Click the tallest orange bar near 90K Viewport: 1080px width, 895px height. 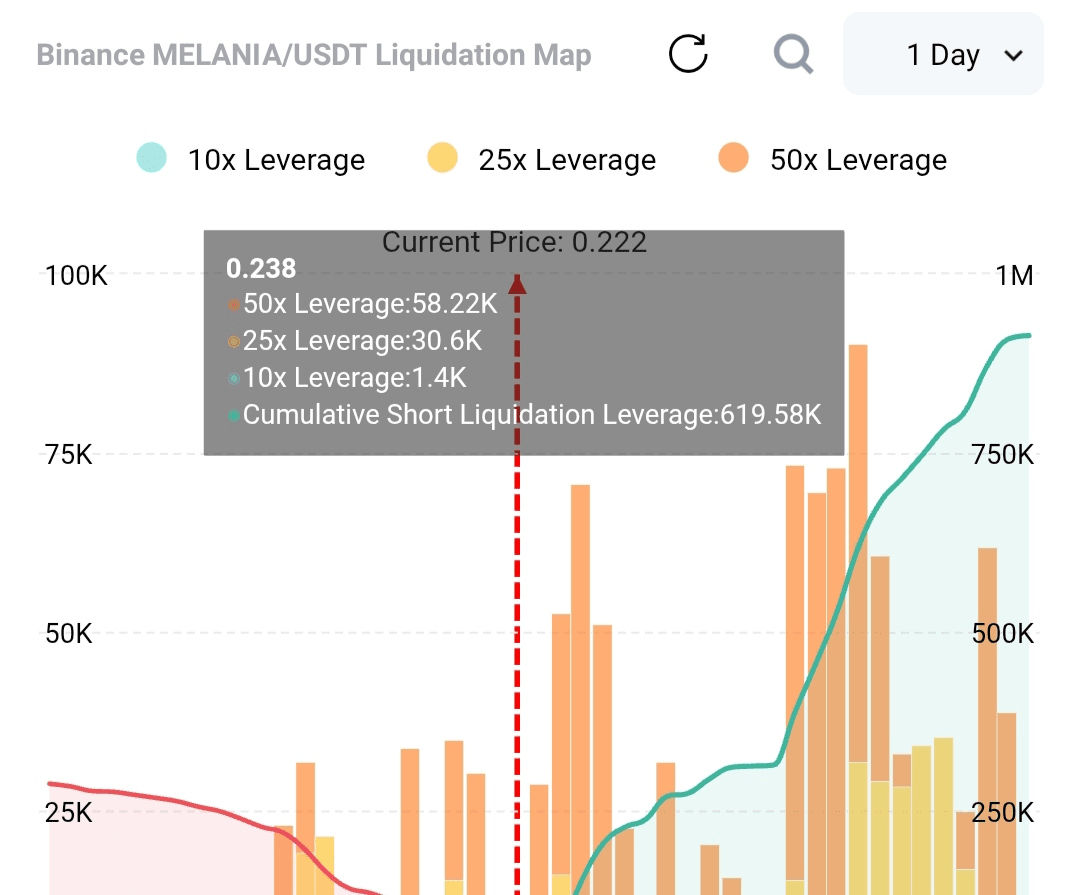click(x=858, y=500)
